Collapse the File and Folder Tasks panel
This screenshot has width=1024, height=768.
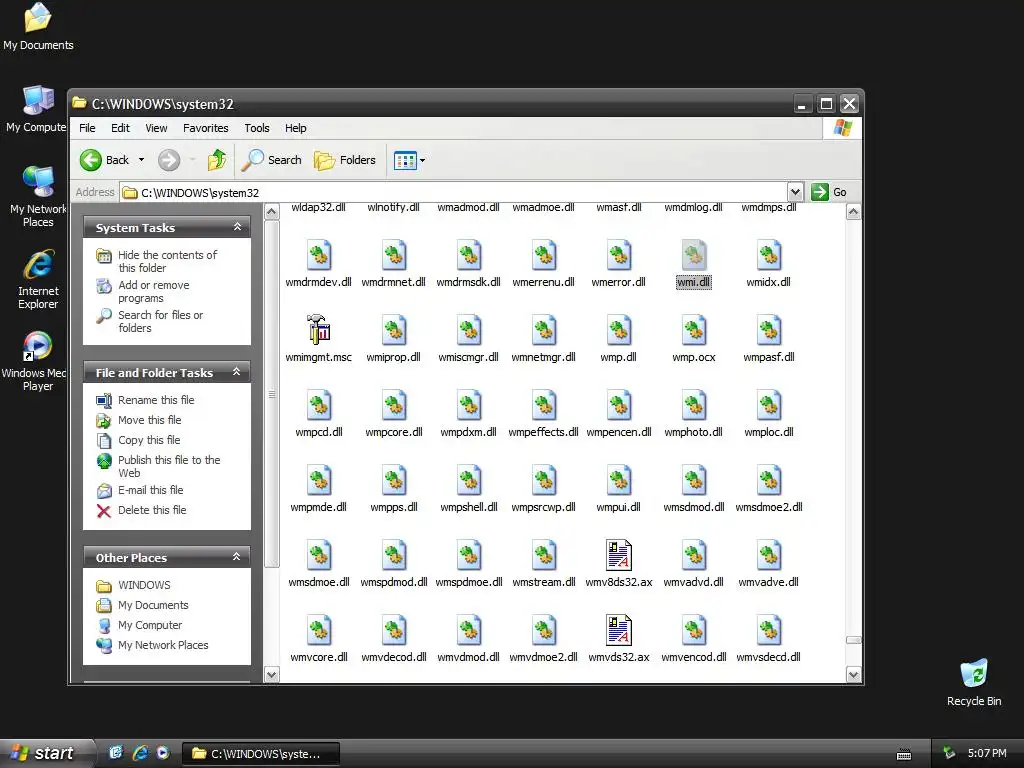coord(237,372)
